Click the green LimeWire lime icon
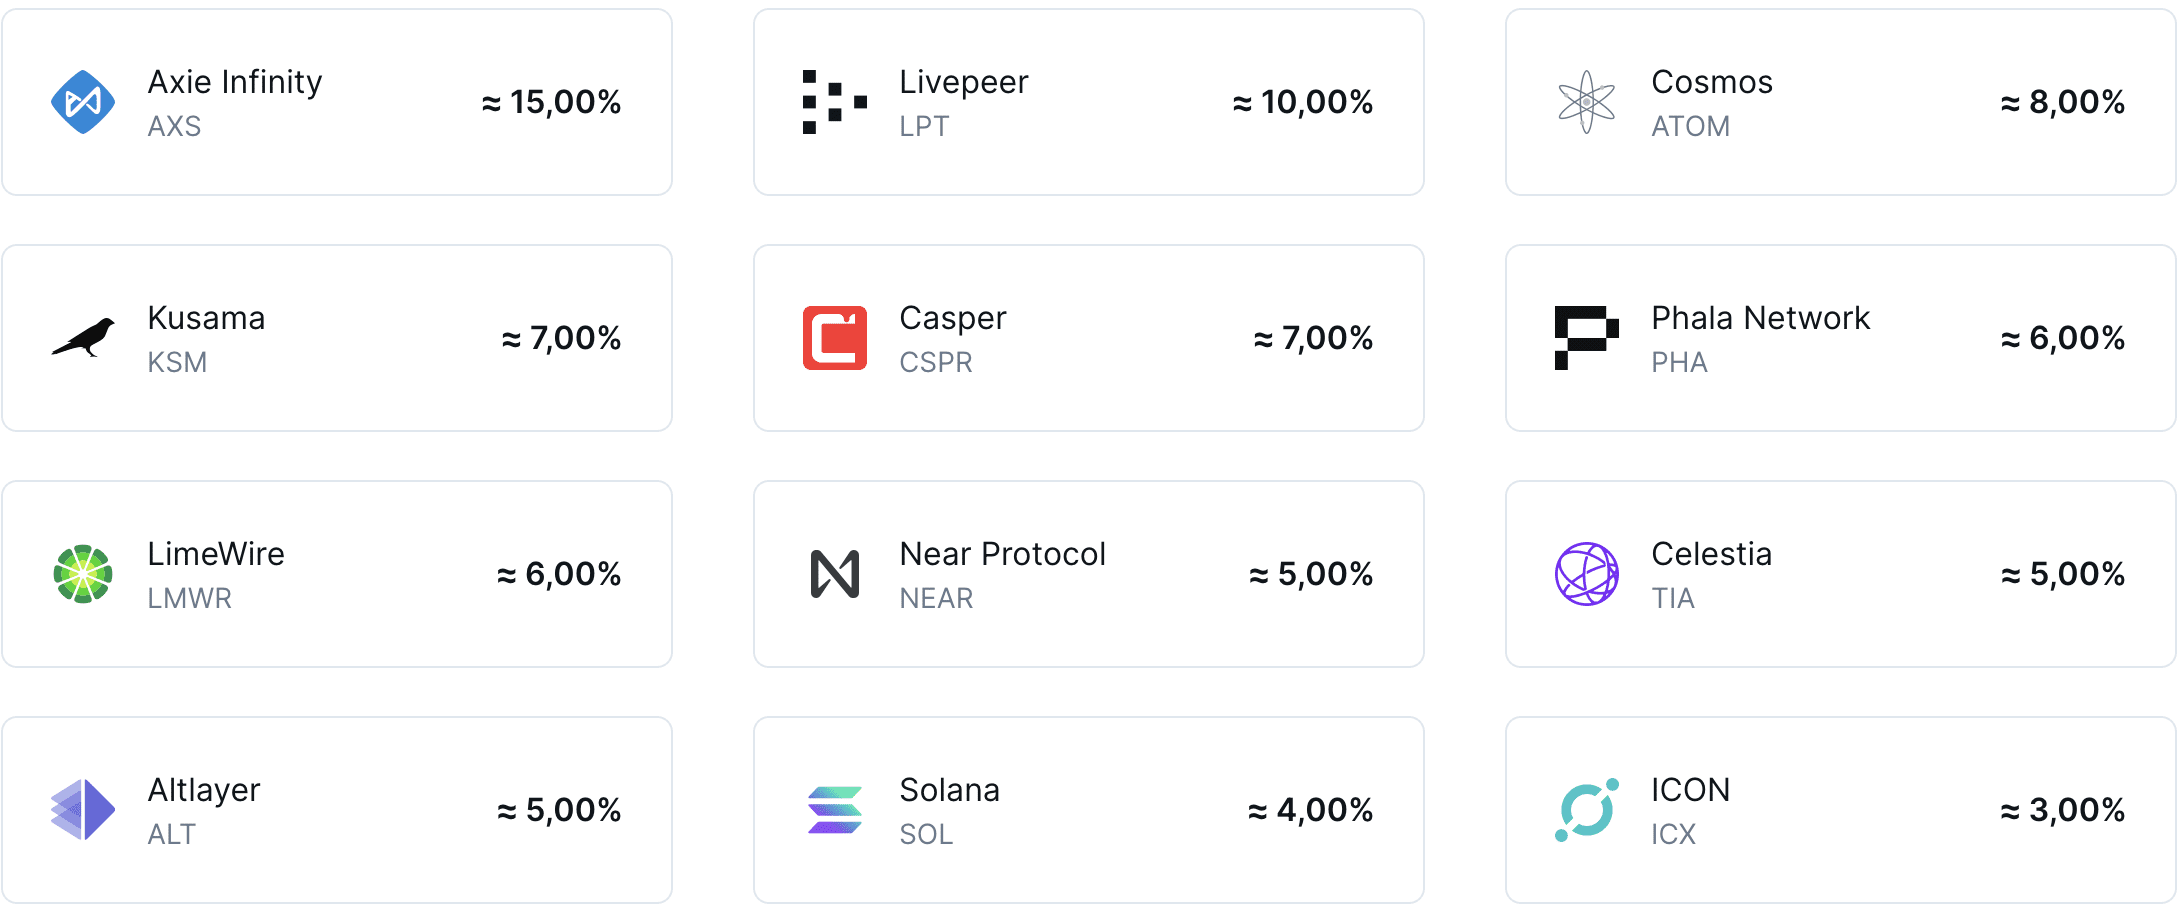Screen dimensions: 2182x922 [83, 574]
